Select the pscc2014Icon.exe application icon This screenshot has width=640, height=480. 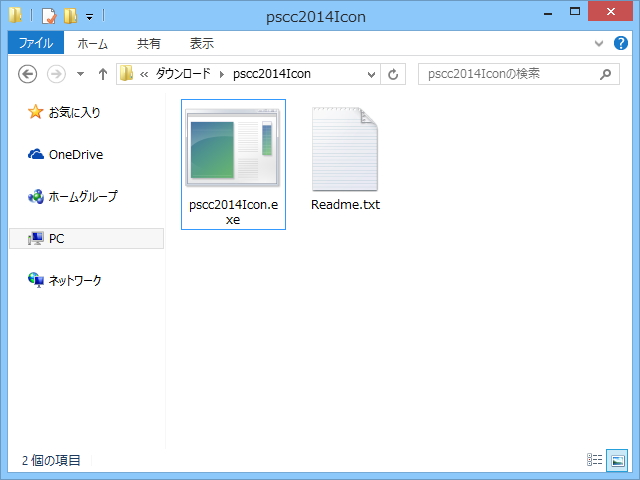233,148
